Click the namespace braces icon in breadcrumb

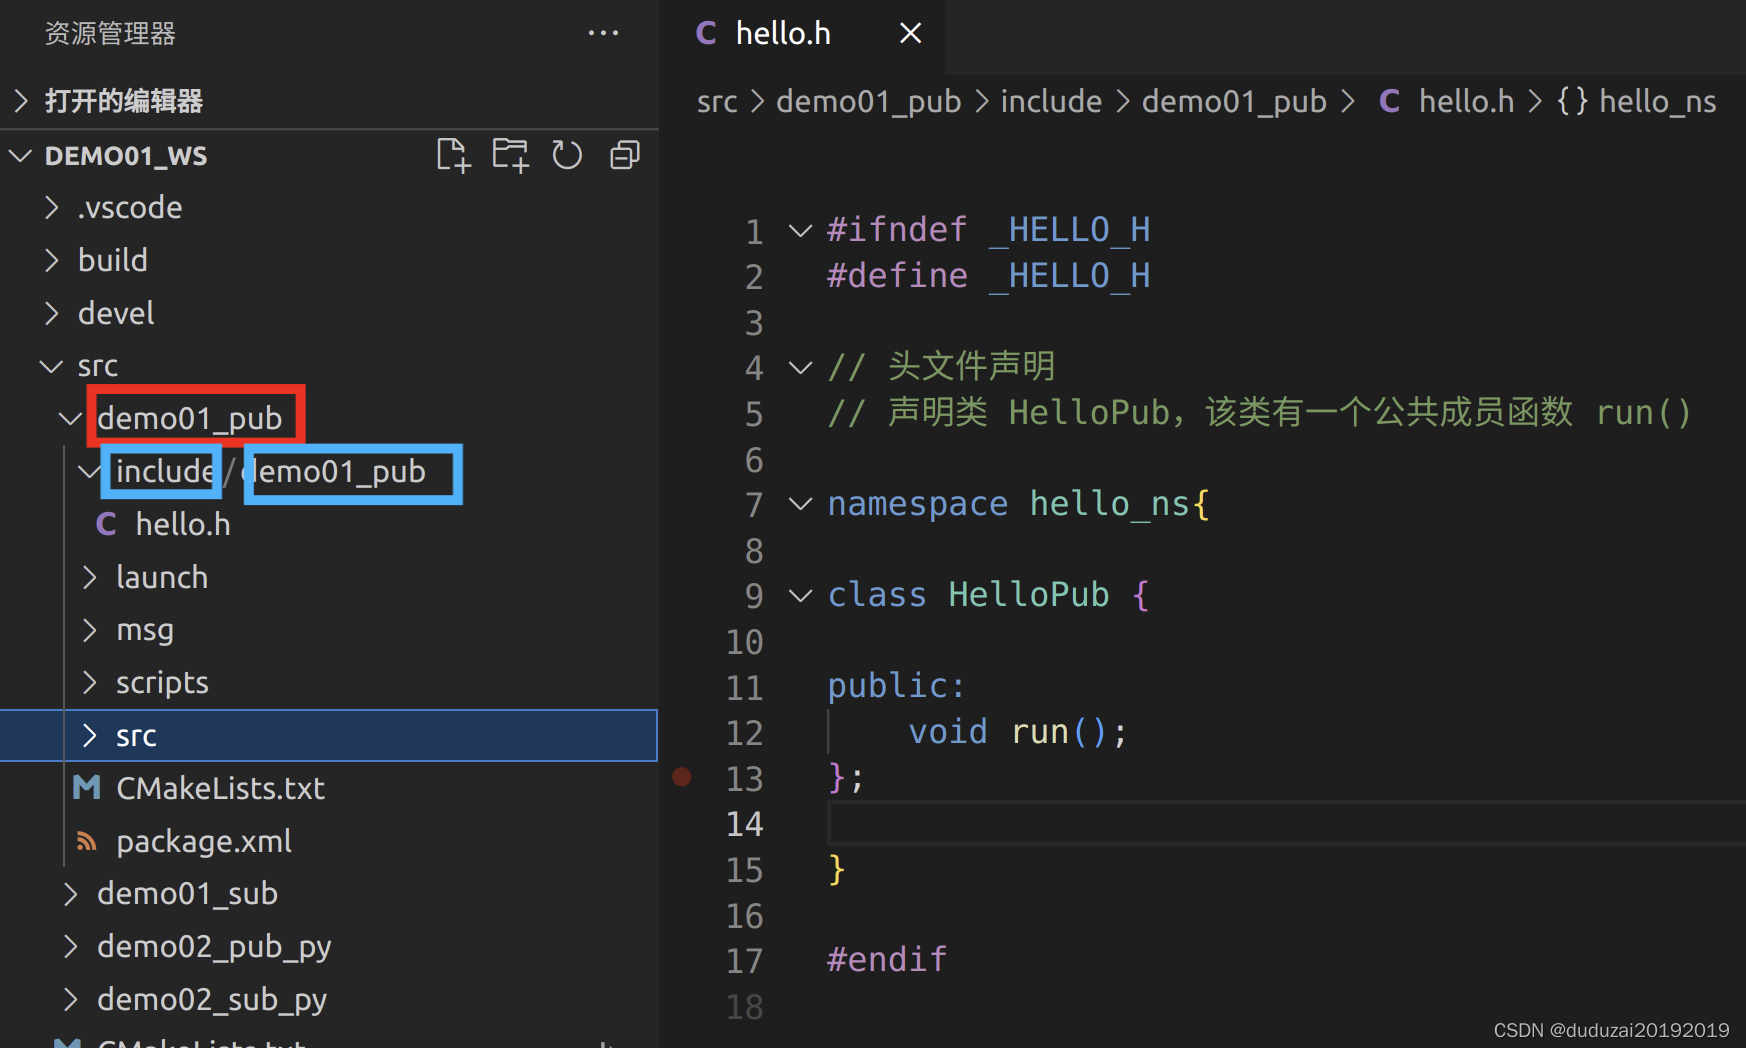point(1572,101)
